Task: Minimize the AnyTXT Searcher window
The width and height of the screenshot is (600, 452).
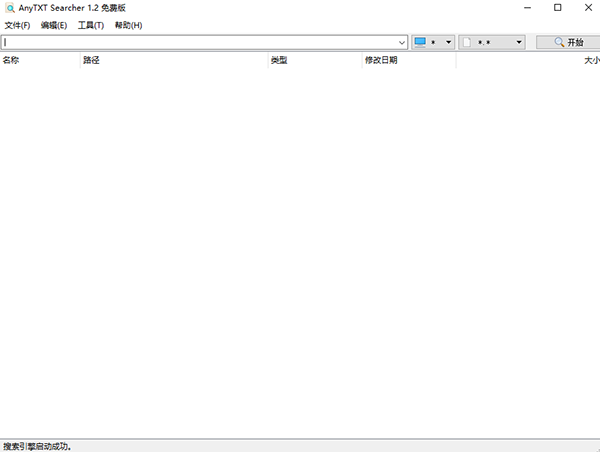Action: click(x=527, y=8)
